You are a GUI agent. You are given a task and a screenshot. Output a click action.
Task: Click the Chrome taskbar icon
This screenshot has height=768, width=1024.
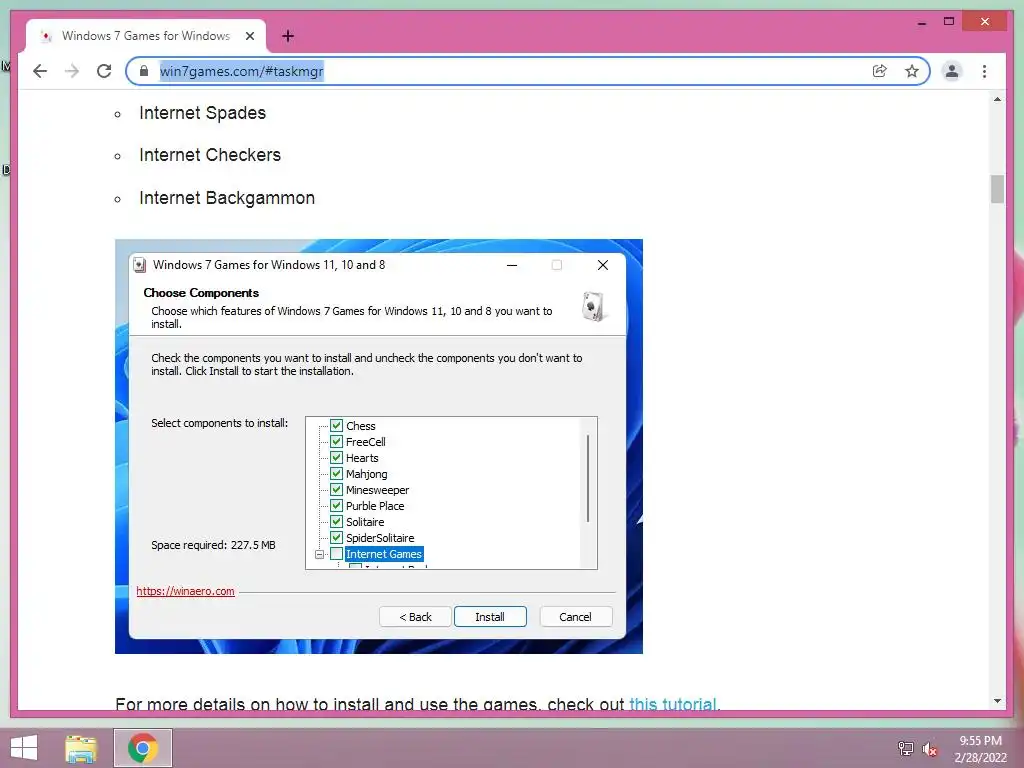click(x=143, y=748)
